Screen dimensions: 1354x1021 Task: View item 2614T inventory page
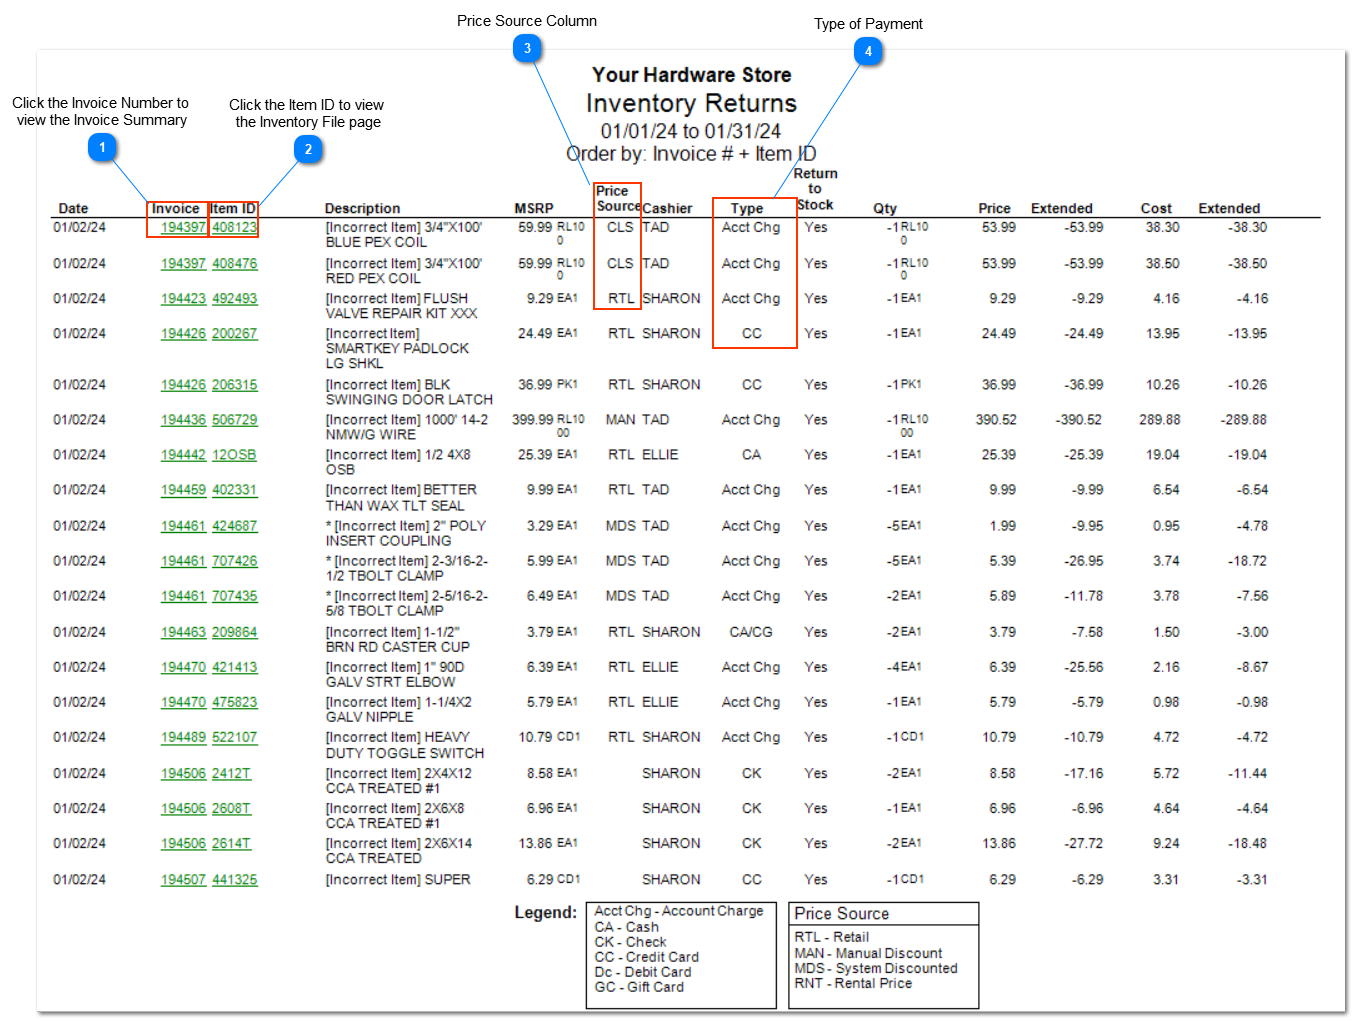tap(231, 844)
